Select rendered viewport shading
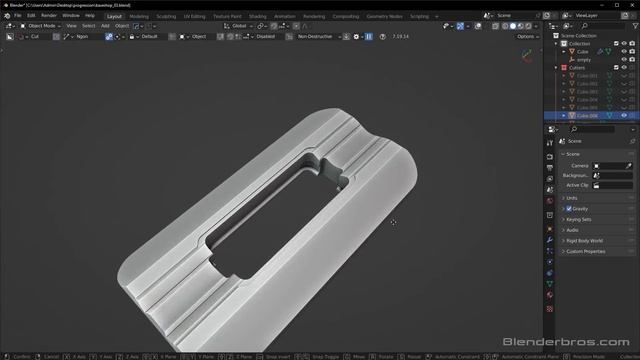640x360 pixels. pos(528,26)
